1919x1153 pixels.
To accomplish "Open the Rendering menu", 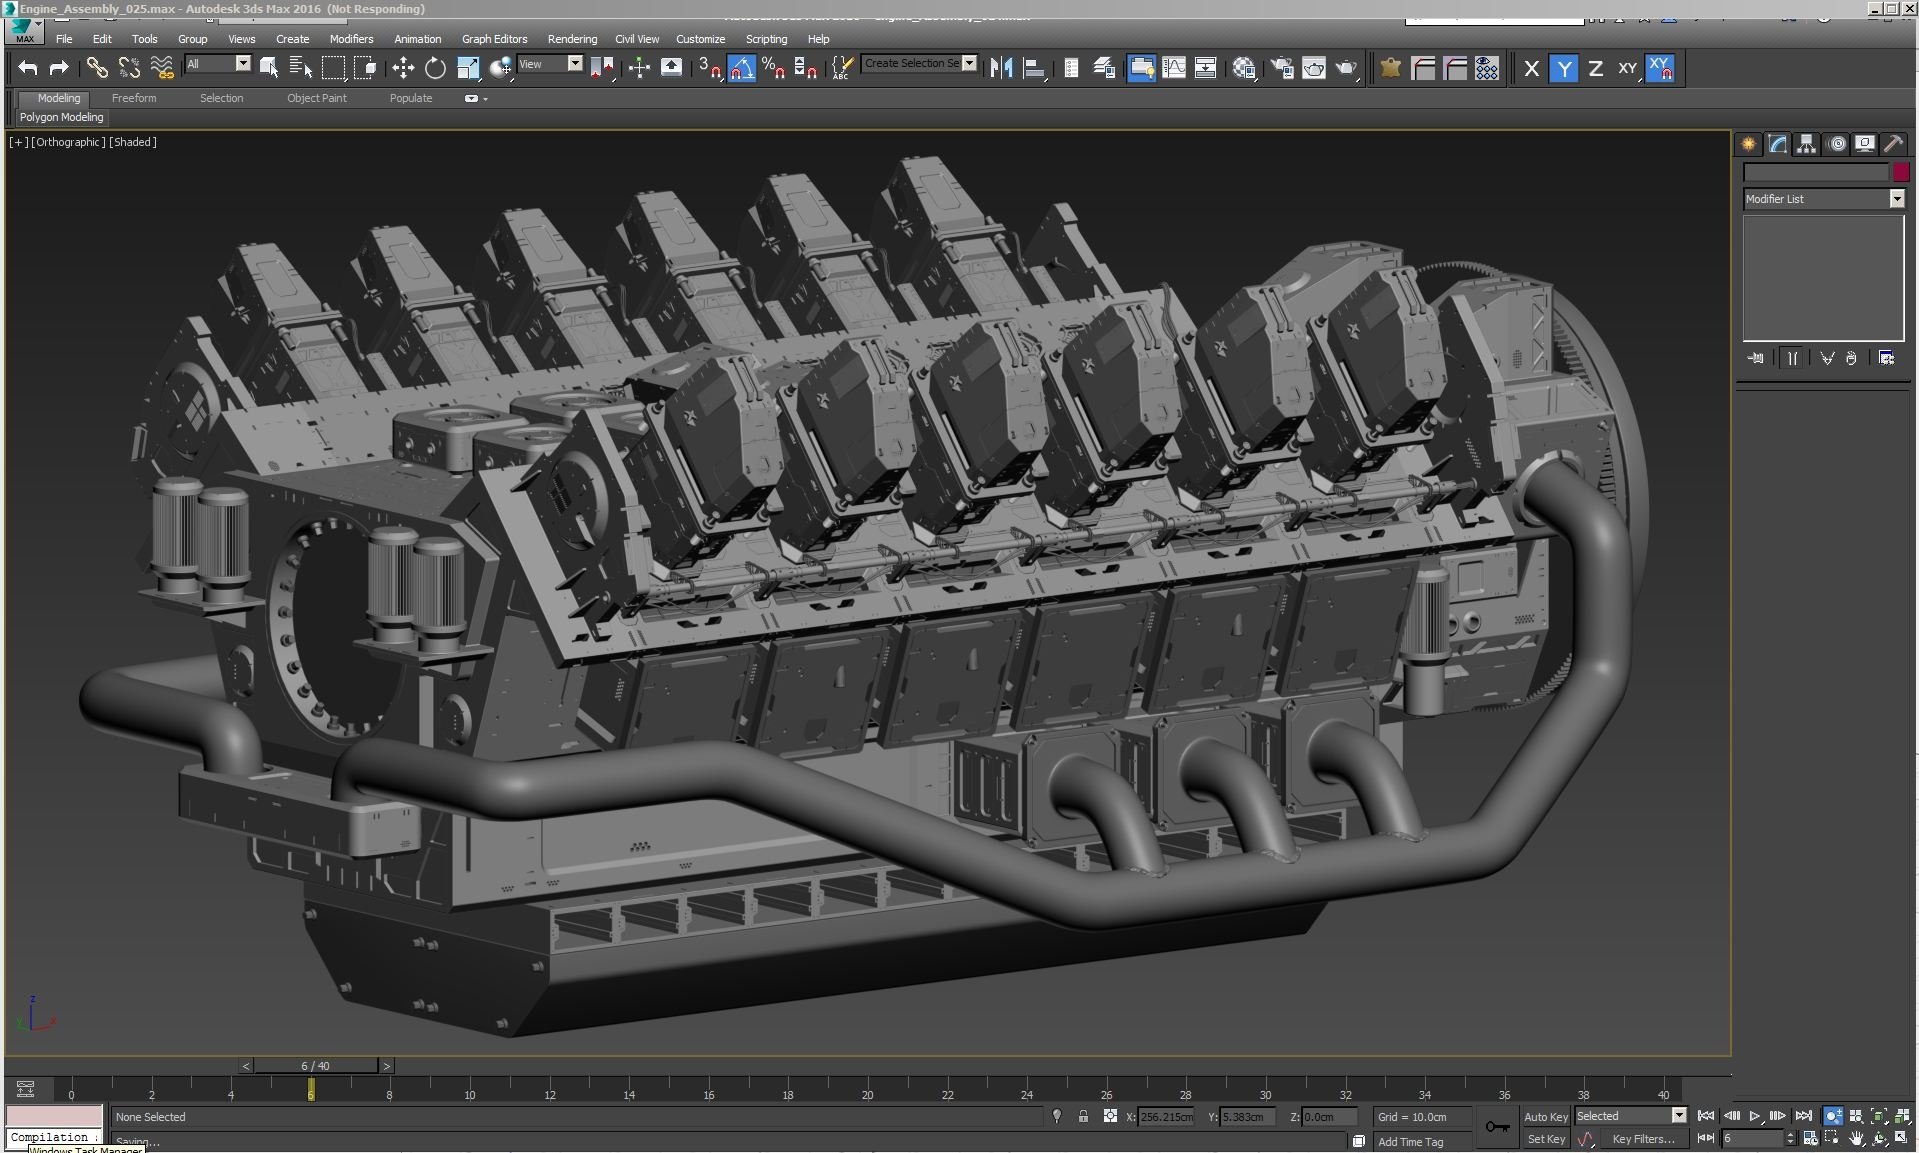I will (572, 39).
